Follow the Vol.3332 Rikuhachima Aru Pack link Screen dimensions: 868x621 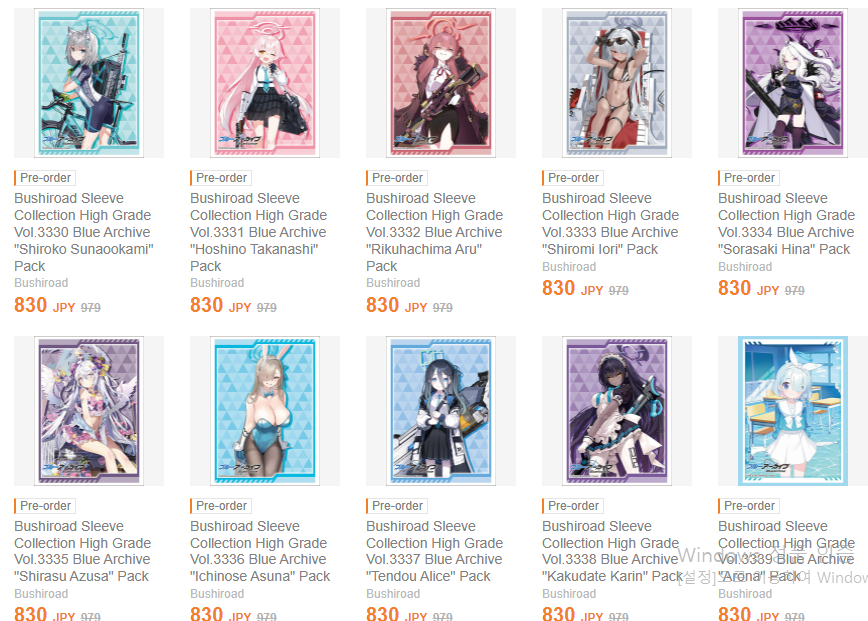pyautogui.click(x=435, y=232)
